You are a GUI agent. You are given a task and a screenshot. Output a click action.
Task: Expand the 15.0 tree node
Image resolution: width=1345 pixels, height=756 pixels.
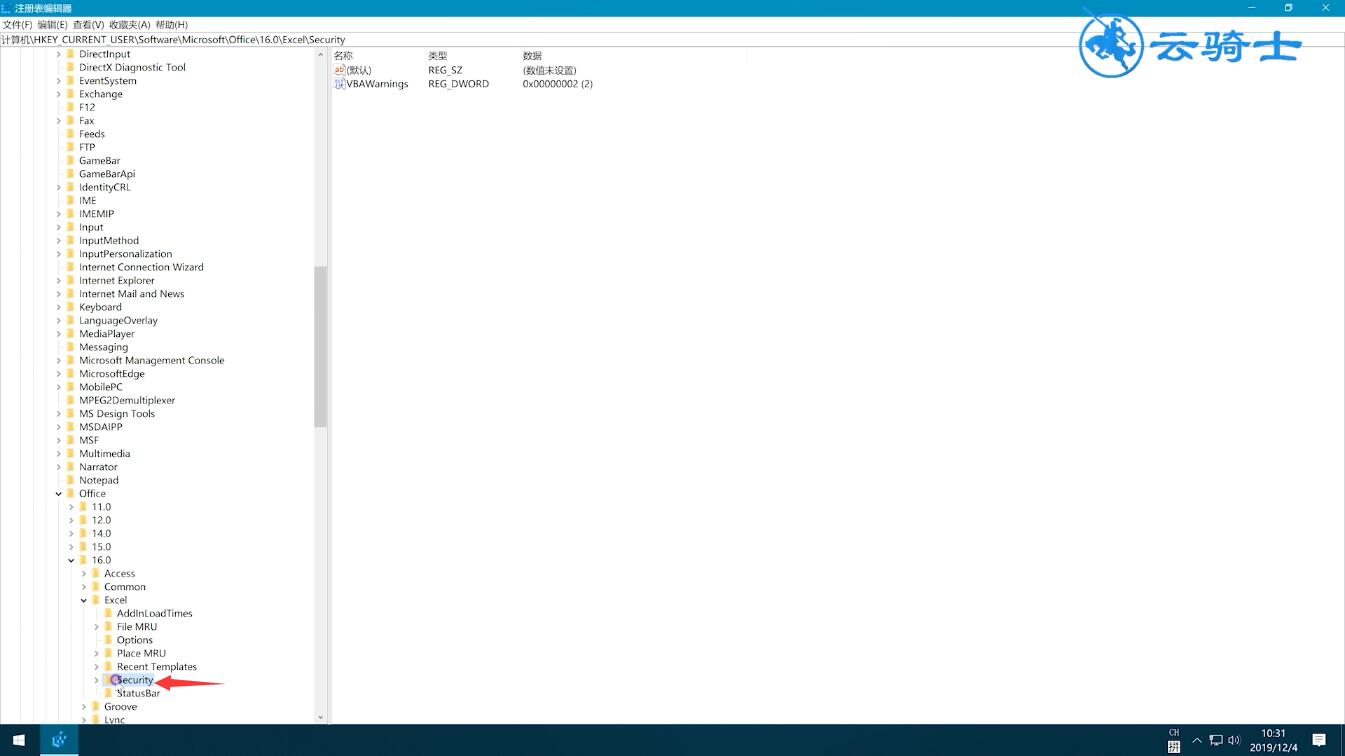[x=71, y=547]
